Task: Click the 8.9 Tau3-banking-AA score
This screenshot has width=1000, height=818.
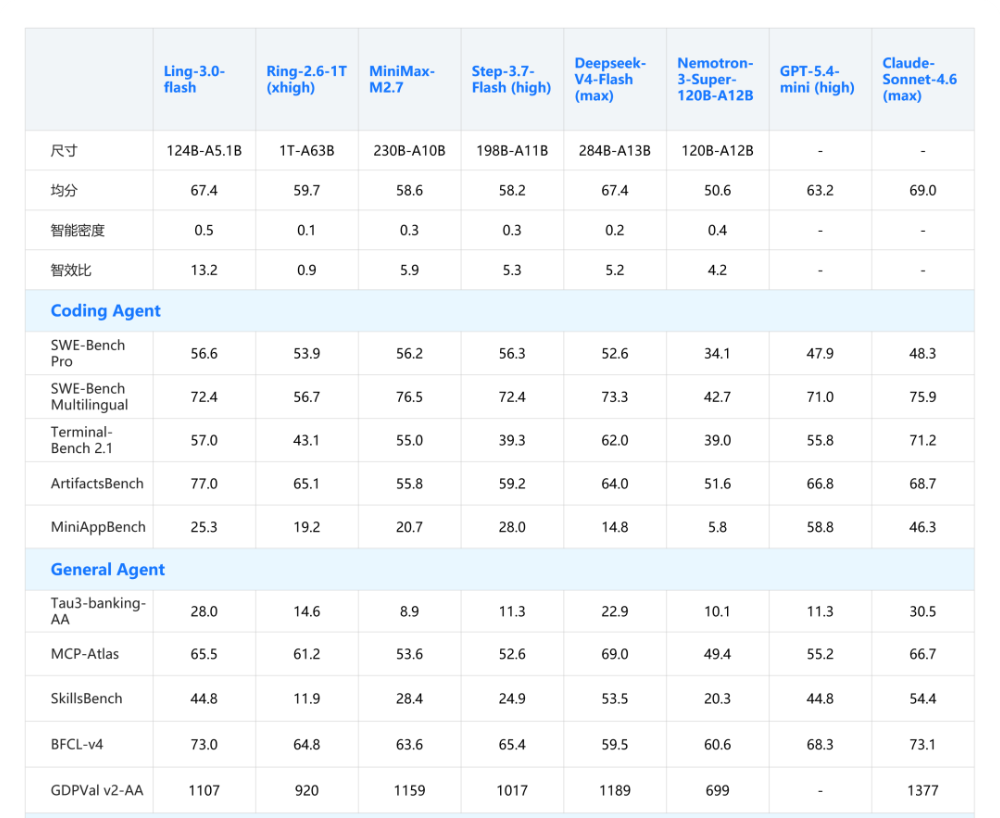Action: 409,611
